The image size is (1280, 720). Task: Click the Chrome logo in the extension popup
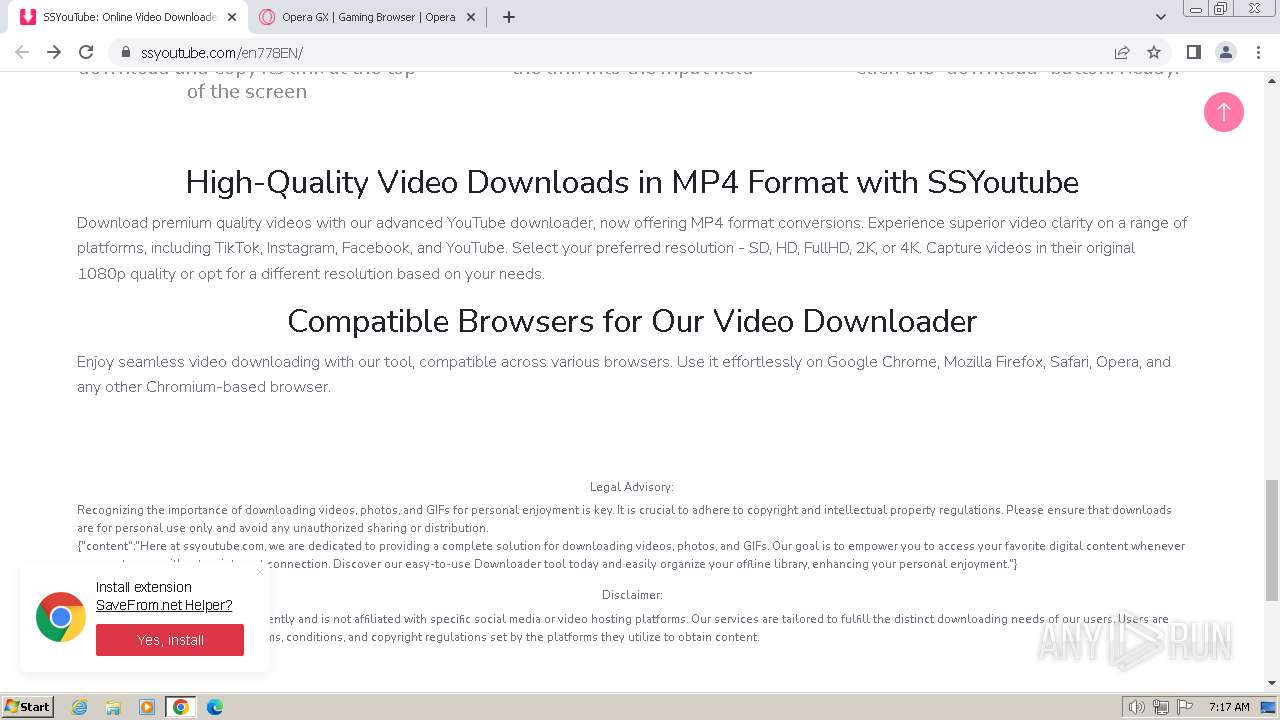[x=60, y=617]
